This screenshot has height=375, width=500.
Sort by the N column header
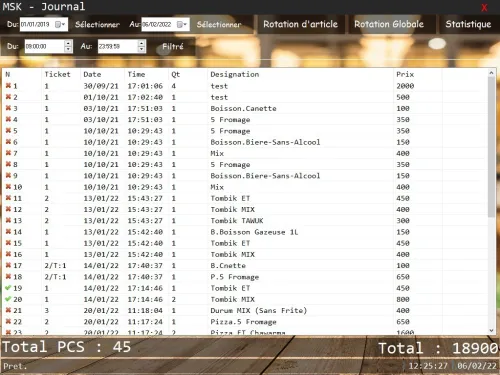8,74
